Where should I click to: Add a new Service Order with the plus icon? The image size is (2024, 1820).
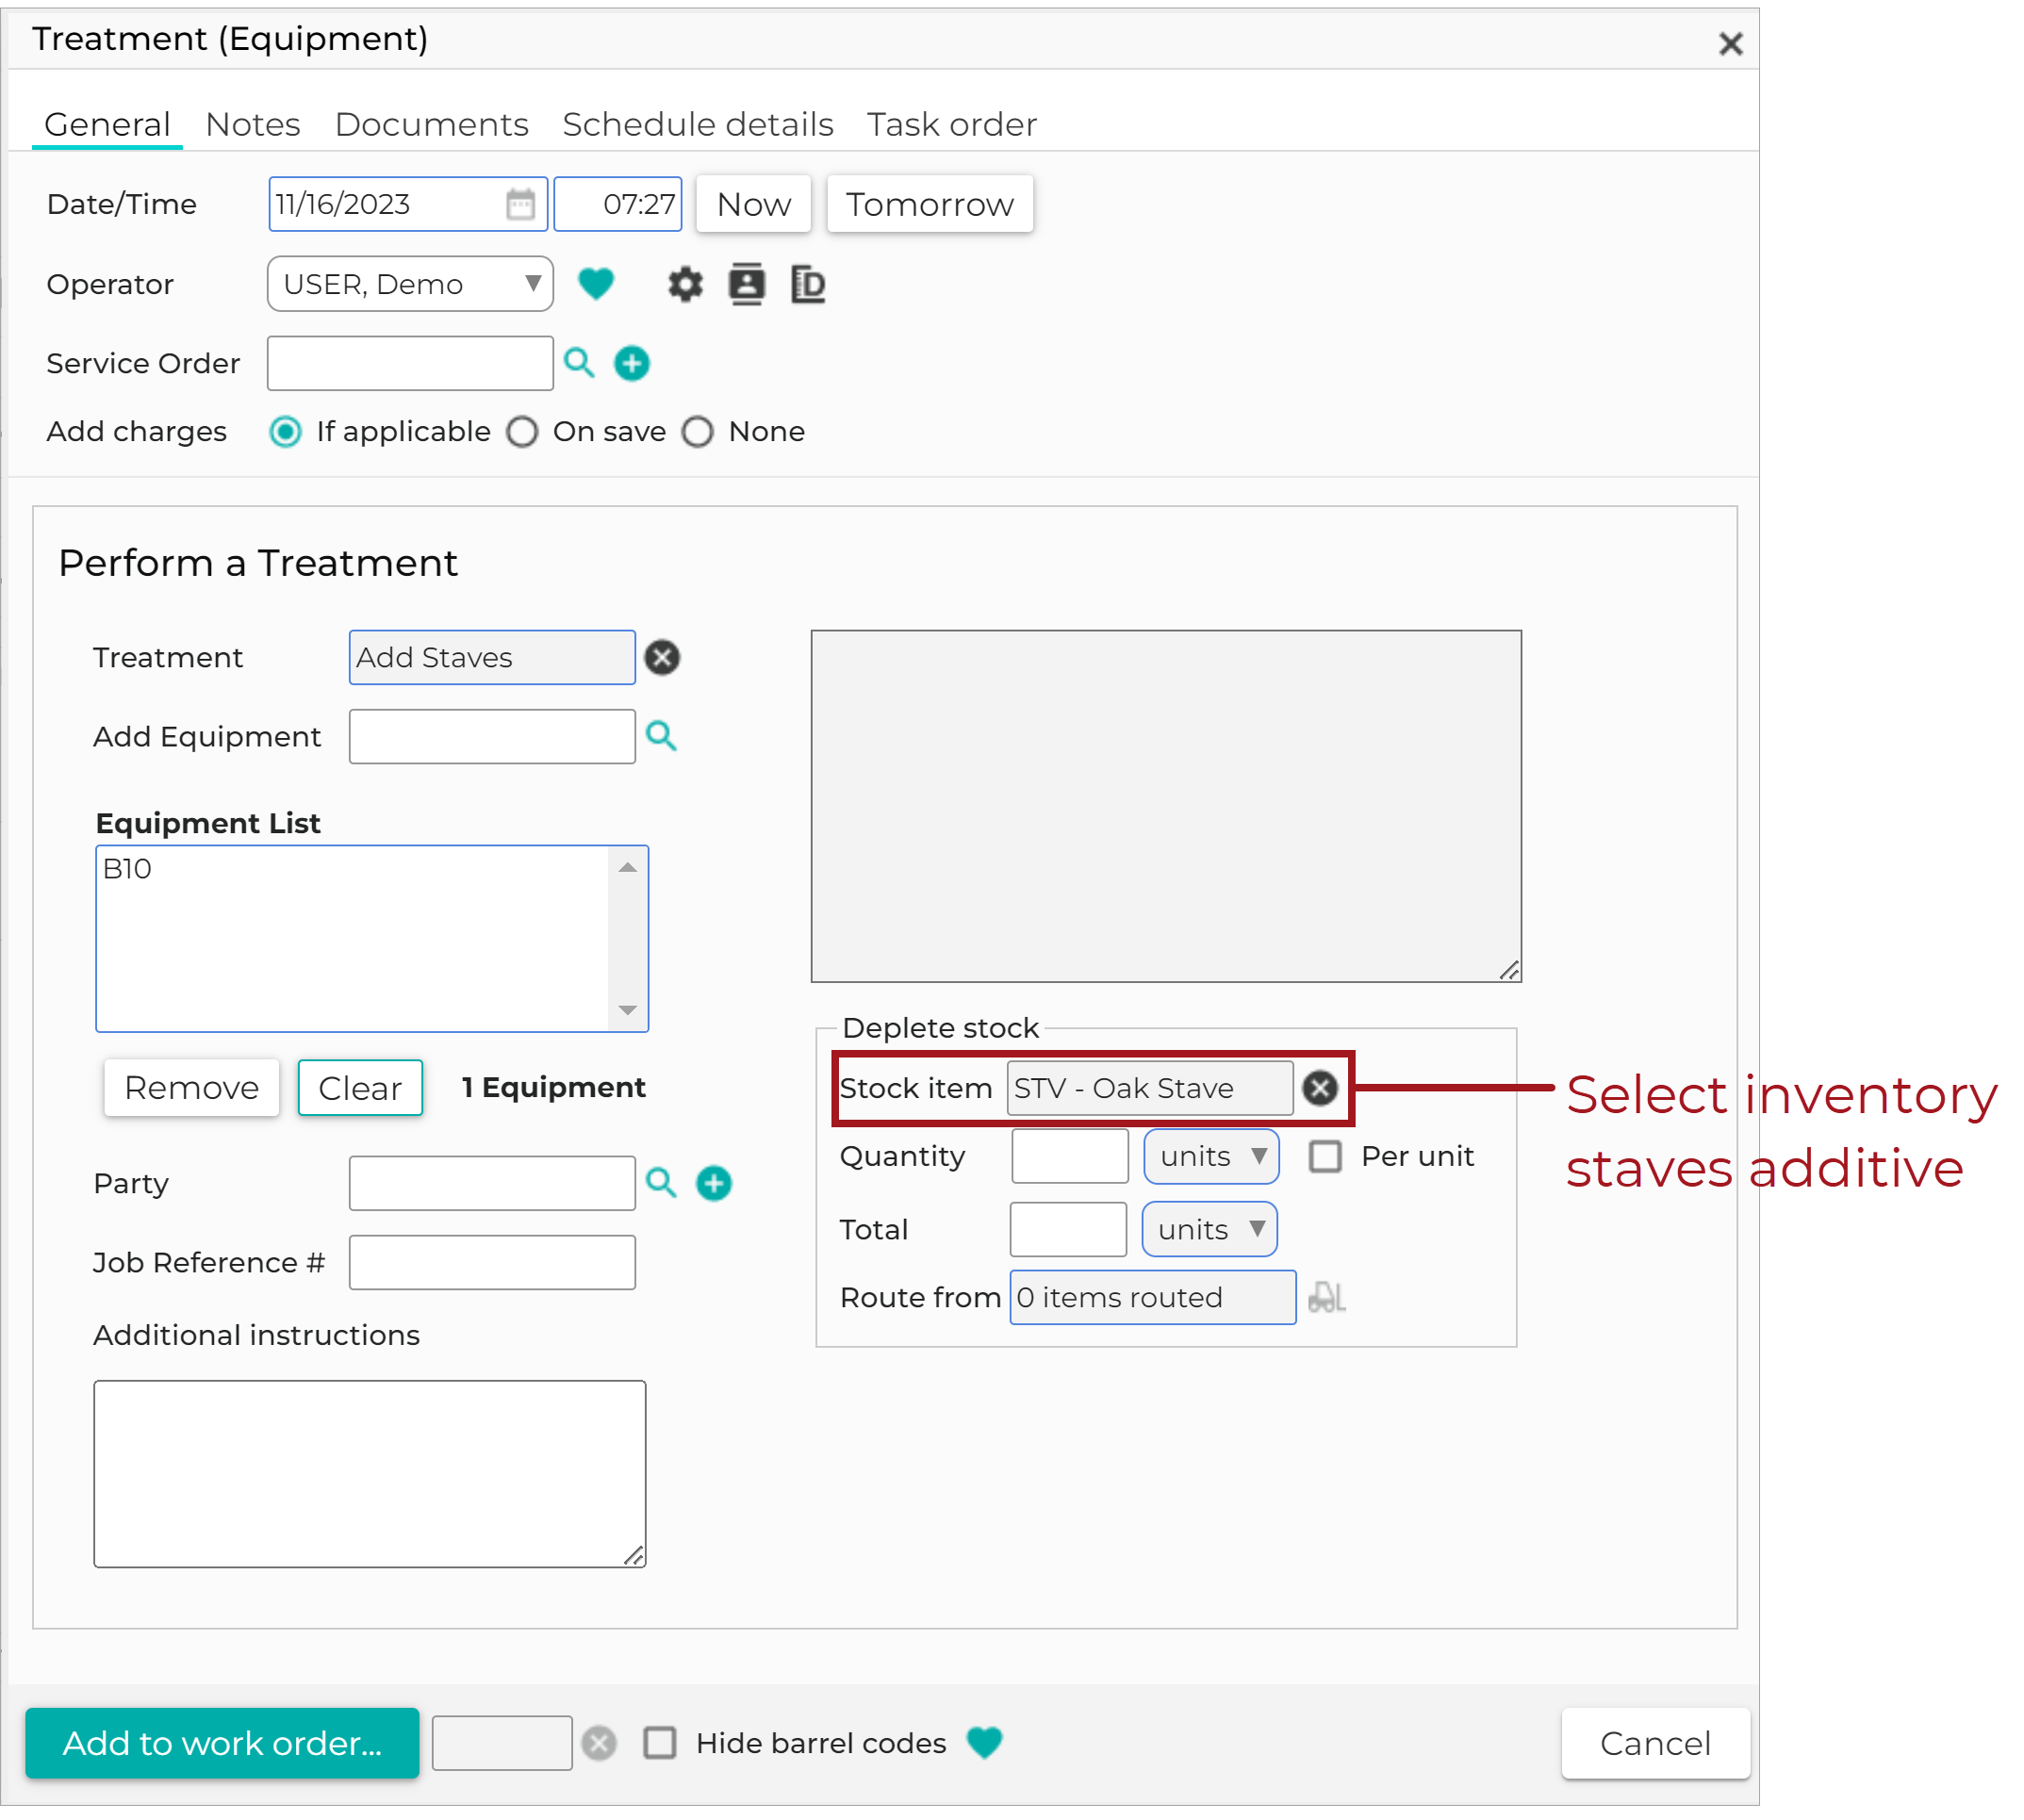[x=632, y=364]
